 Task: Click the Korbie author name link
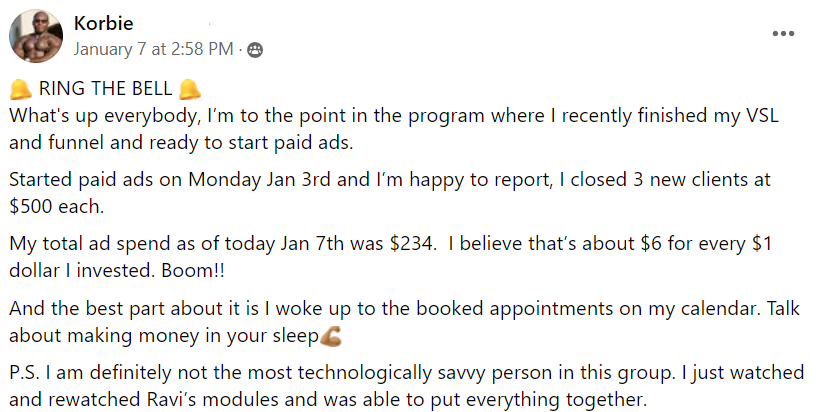[103, 23]
